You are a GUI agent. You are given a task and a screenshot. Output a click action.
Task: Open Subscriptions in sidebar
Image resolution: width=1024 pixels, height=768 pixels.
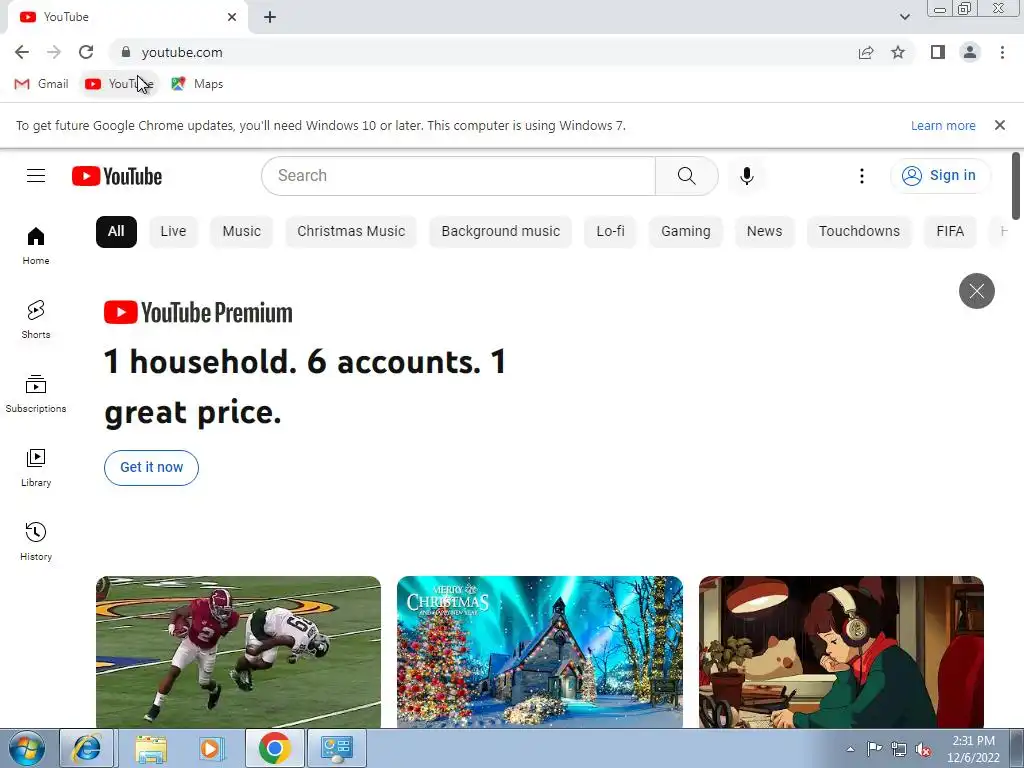coord(36,394)
